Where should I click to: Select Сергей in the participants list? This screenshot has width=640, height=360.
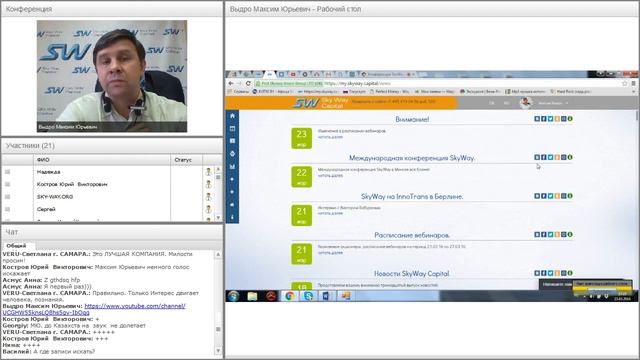pos(46,209)
